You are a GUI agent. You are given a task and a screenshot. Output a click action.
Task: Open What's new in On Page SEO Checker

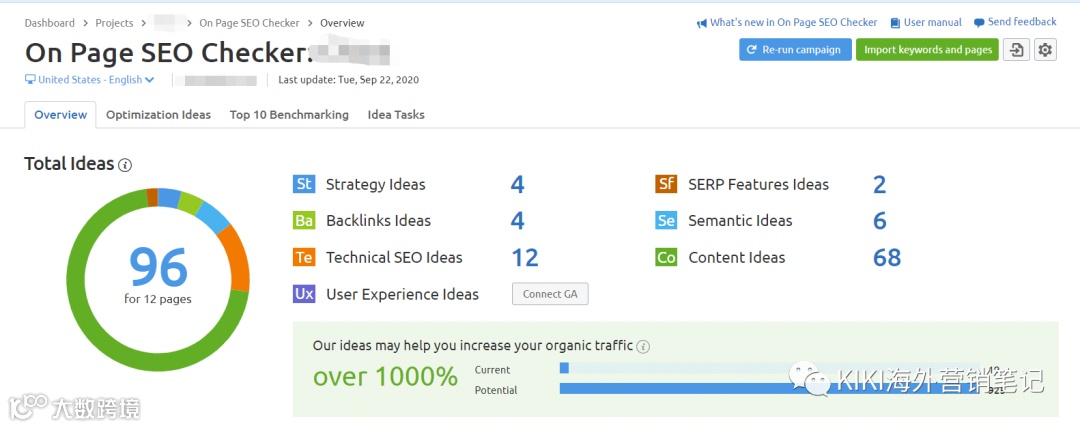[x=794, y=22]
